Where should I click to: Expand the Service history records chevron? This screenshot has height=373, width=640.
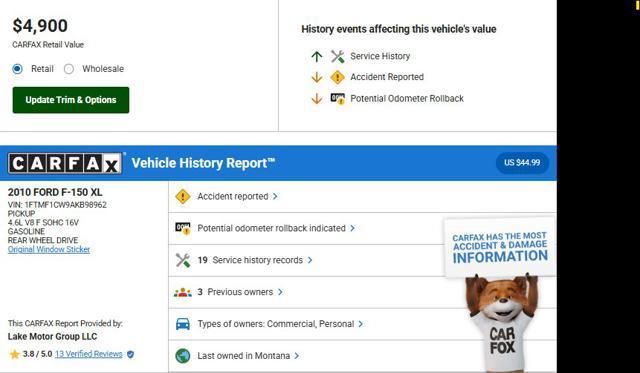(x=310, y=260)
